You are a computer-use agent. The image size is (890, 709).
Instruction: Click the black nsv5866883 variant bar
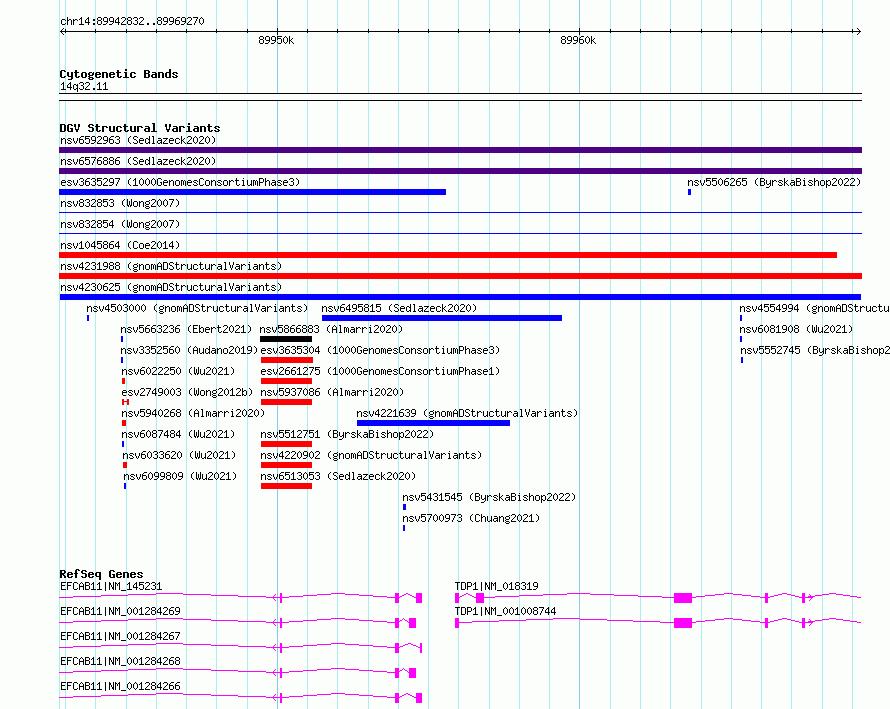pos(286,339)
